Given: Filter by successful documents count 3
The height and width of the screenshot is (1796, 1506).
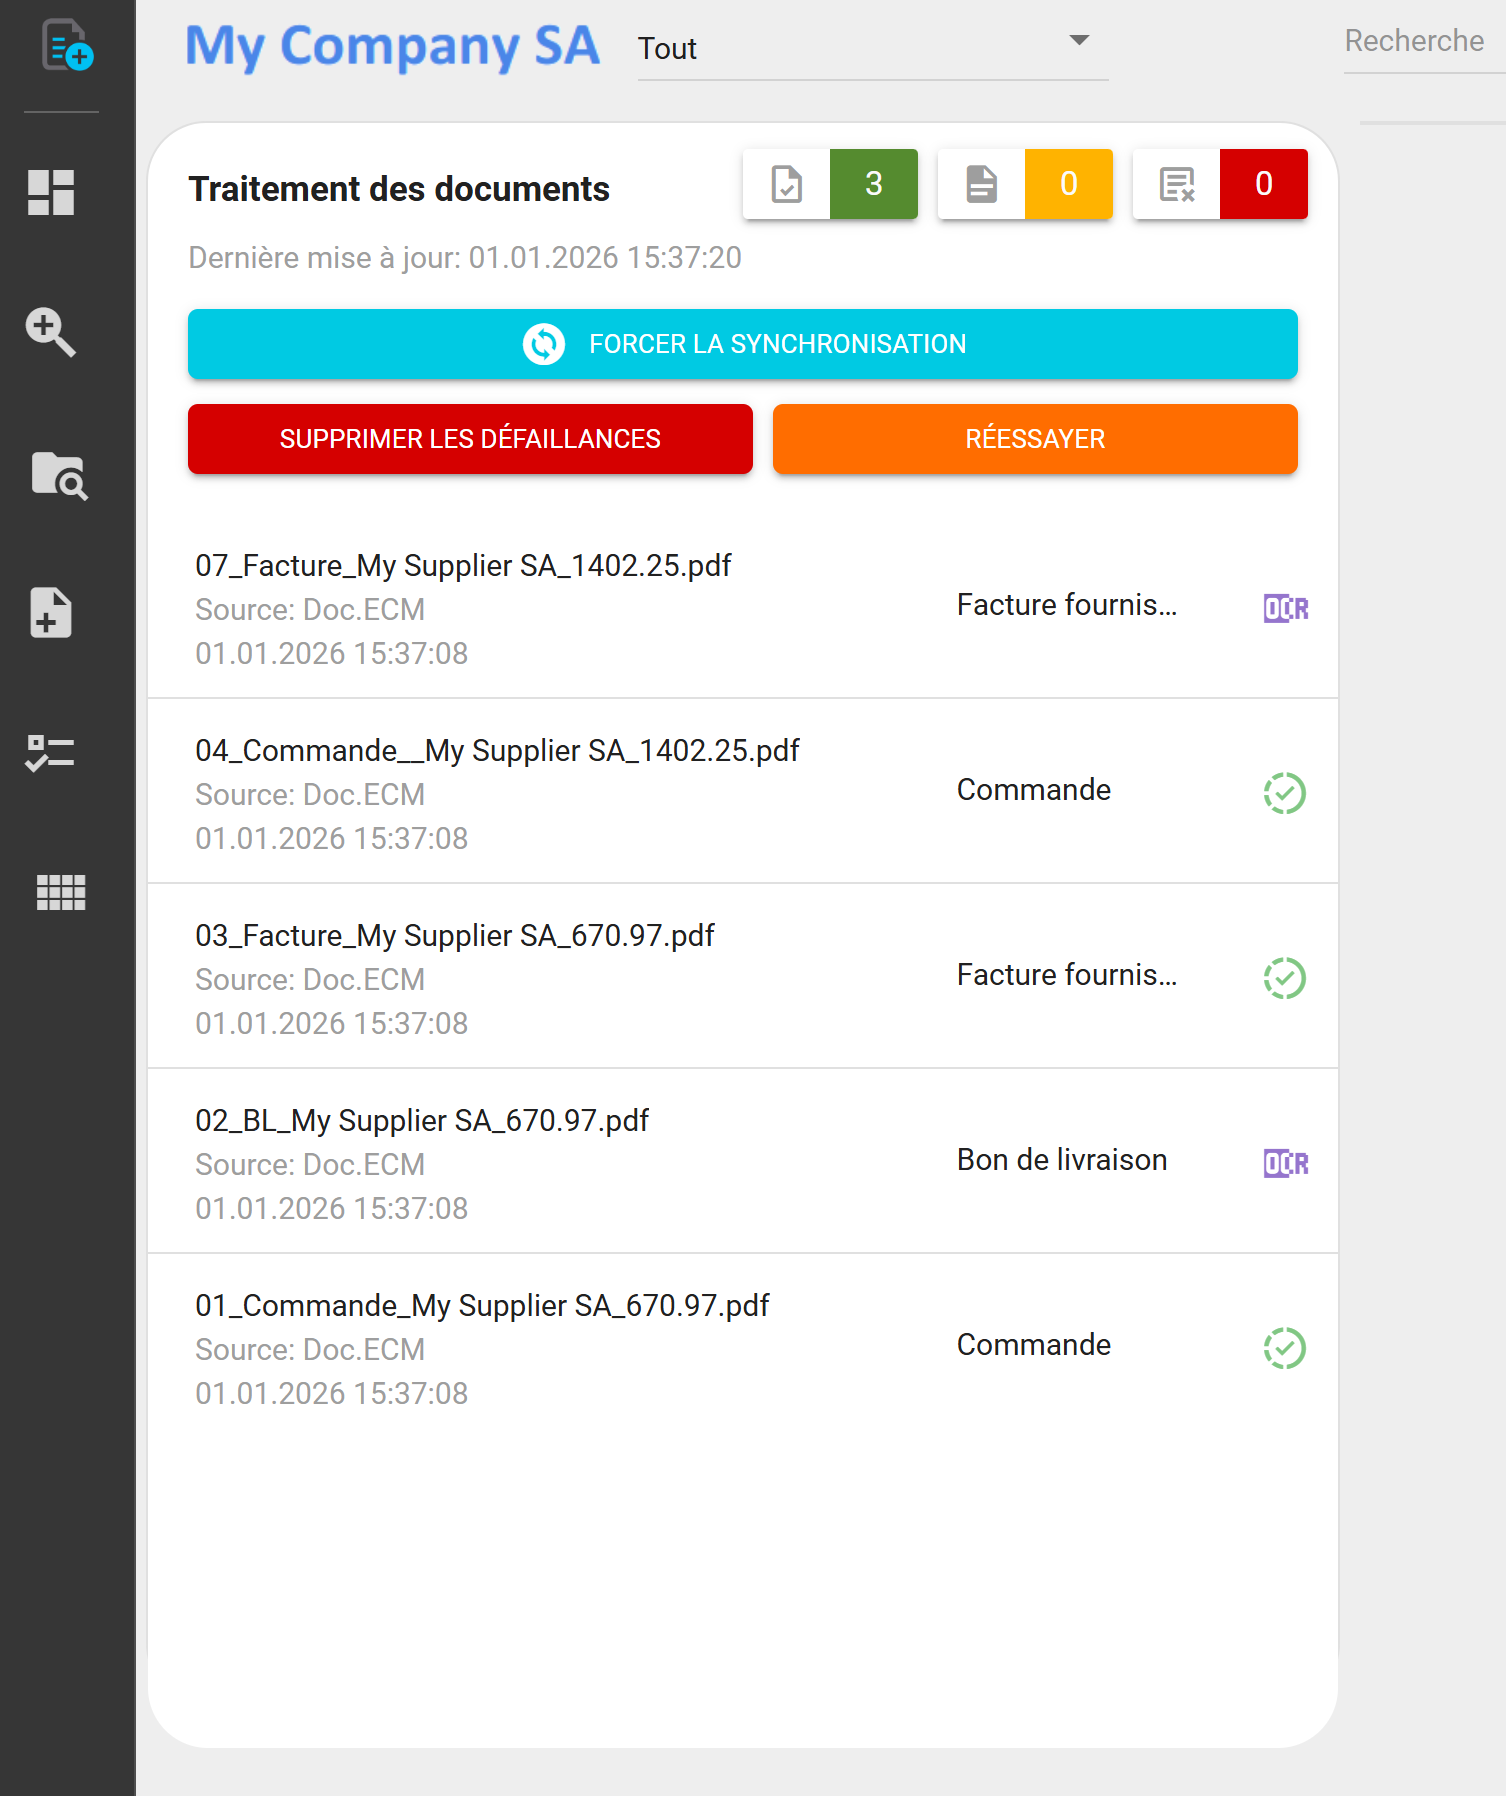Looking at the screenshot, I should 830,184.
